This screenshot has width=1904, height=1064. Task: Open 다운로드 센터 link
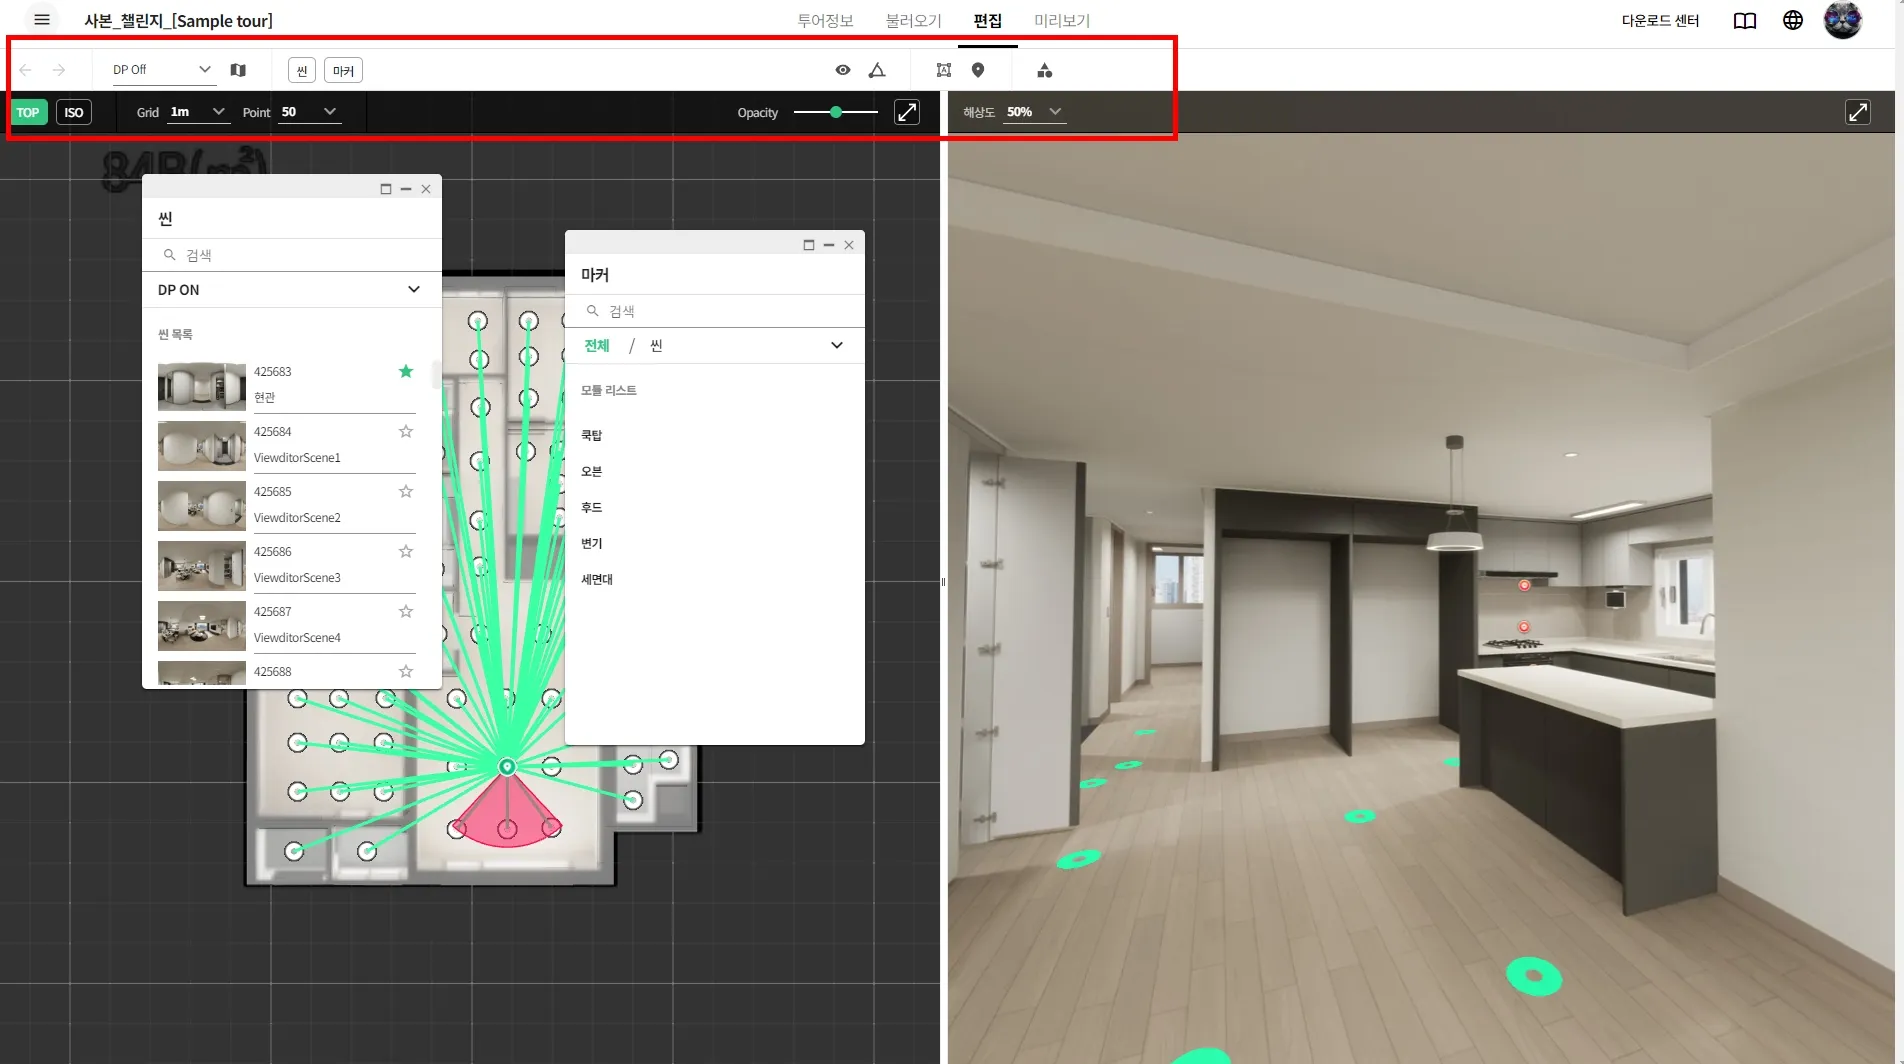pos(1660,21)
